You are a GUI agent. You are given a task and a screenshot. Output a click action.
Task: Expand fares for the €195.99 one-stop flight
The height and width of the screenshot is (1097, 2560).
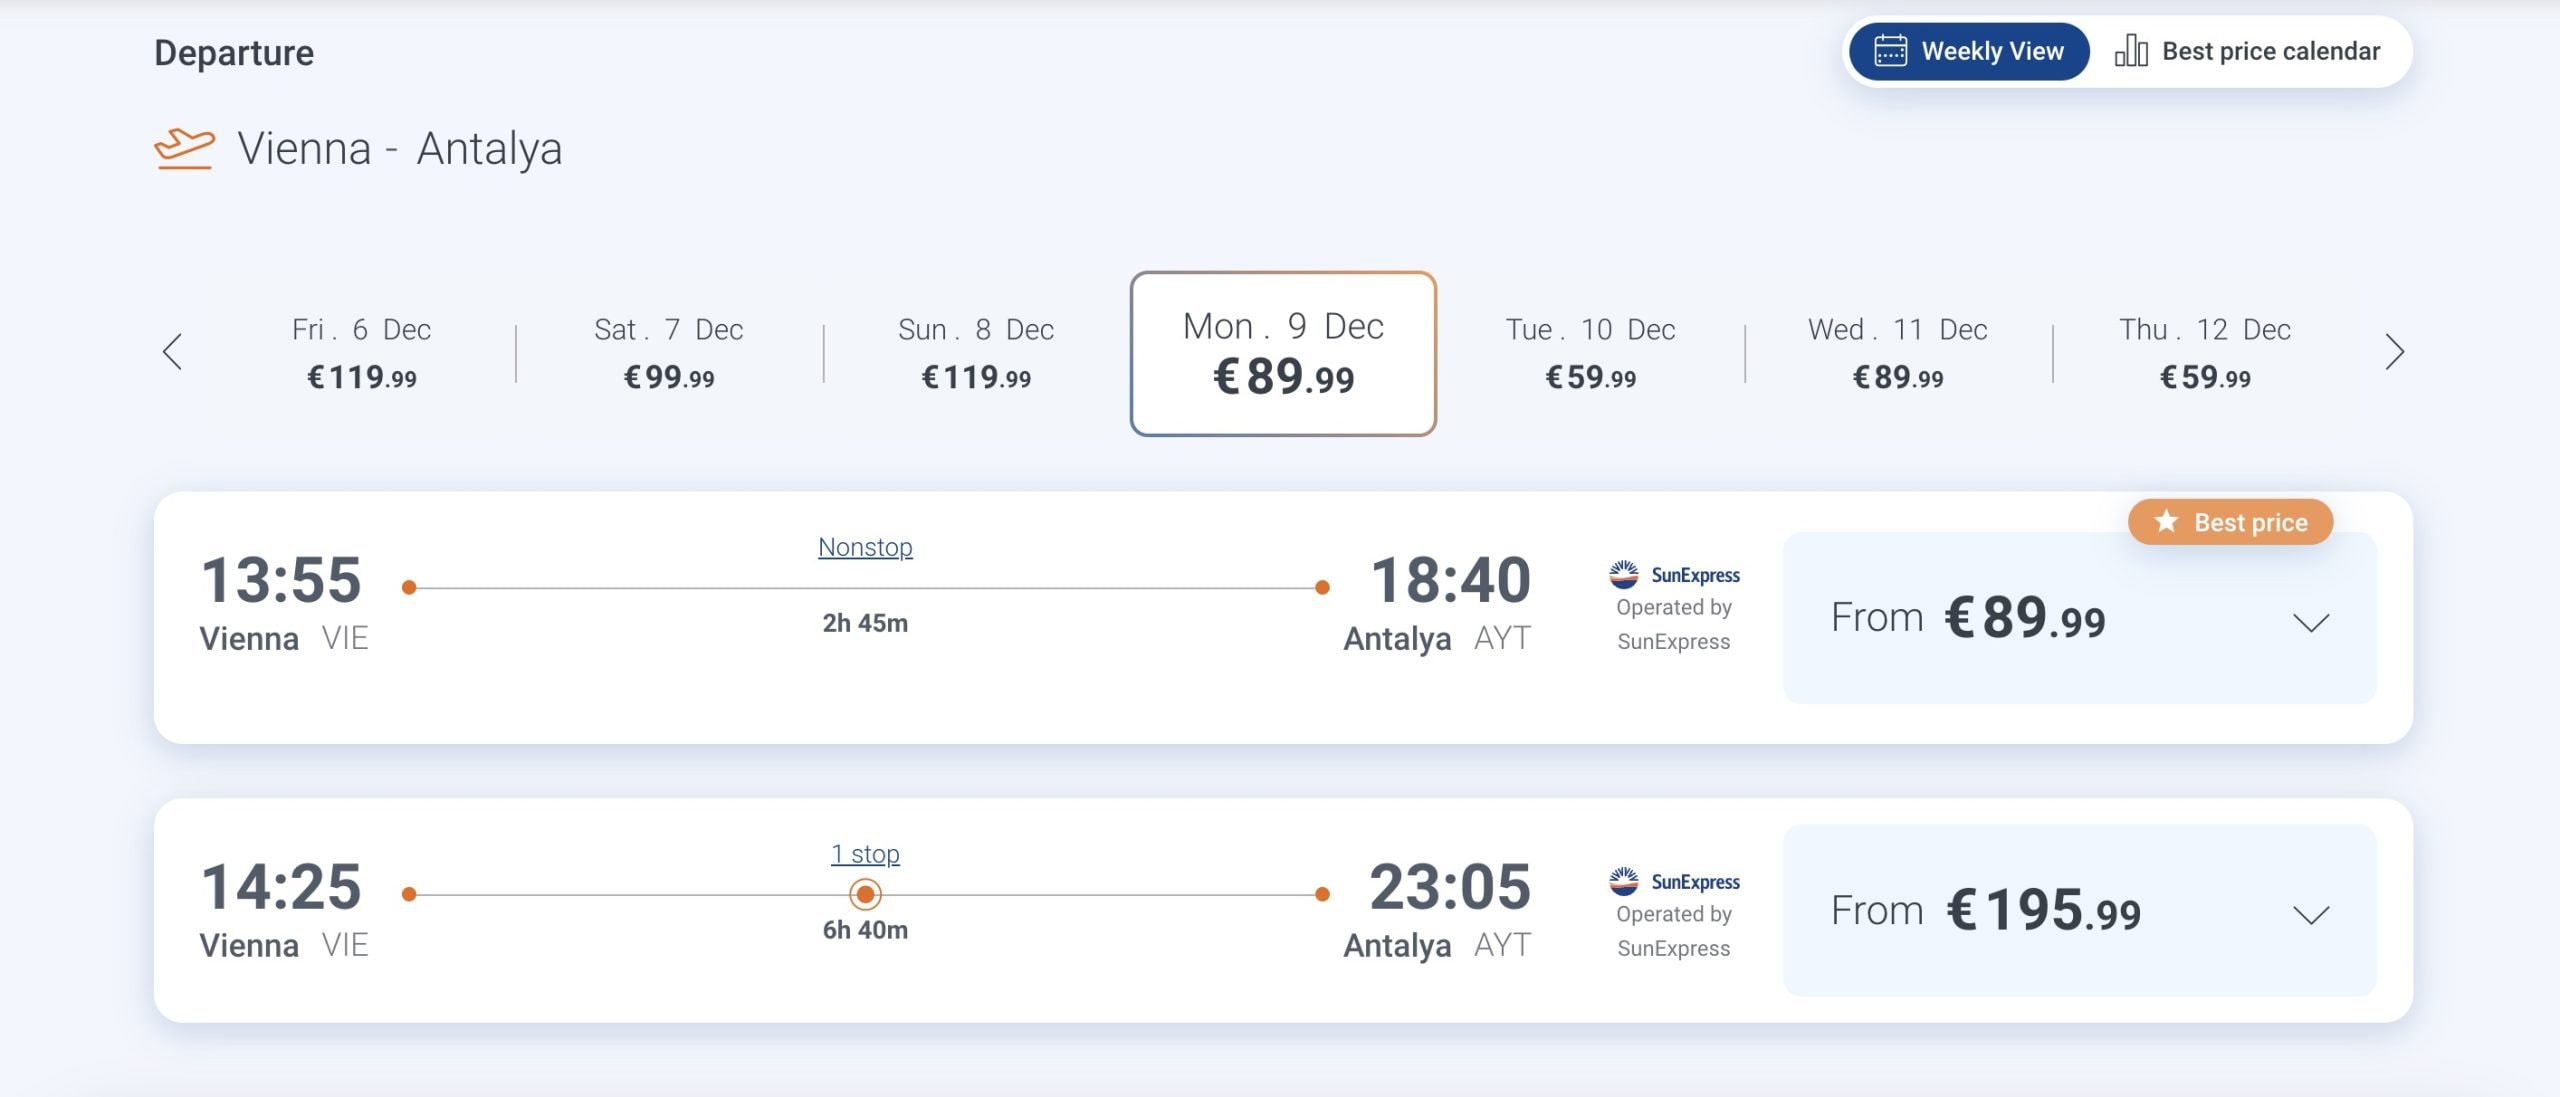[2310, 914]
